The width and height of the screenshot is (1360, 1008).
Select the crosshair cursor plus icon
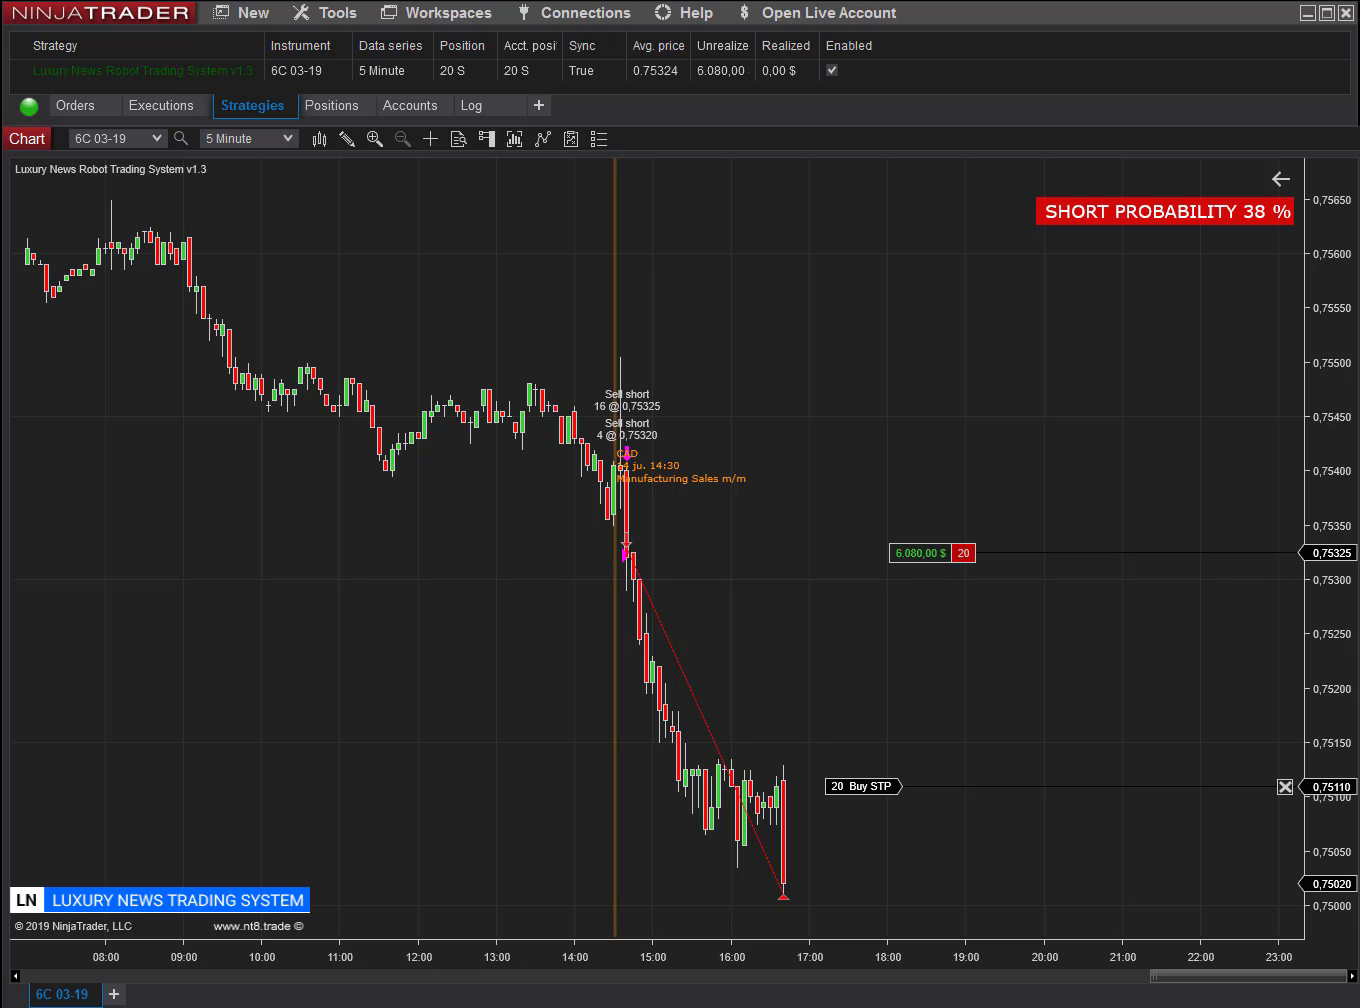(431, 139)
